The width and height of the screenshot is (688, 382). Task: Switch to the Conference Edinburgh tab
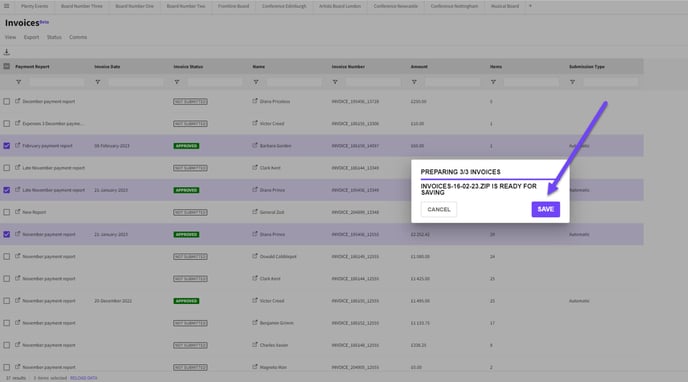[284, 6]
